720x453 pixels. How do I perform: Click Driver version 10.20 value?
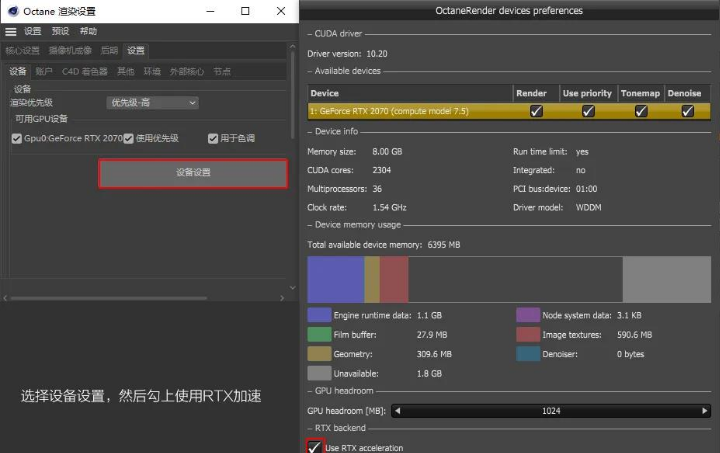click(377, 54)
